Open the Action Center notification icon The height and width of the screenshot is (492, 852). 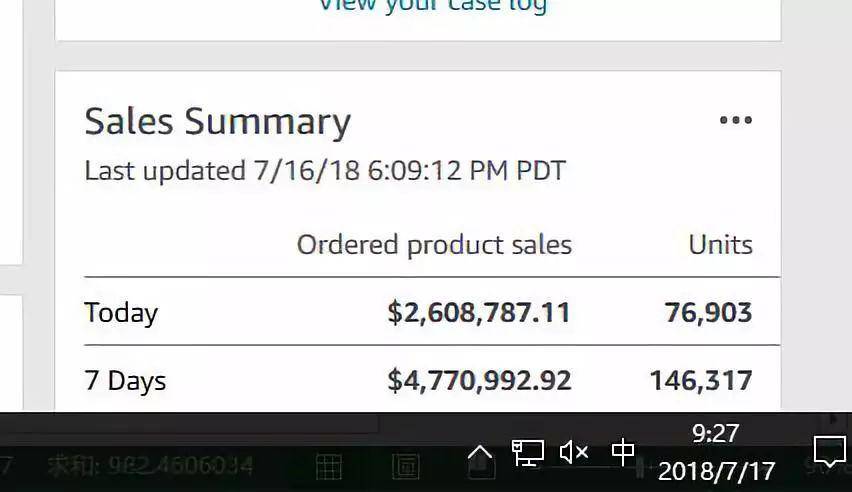829,451
